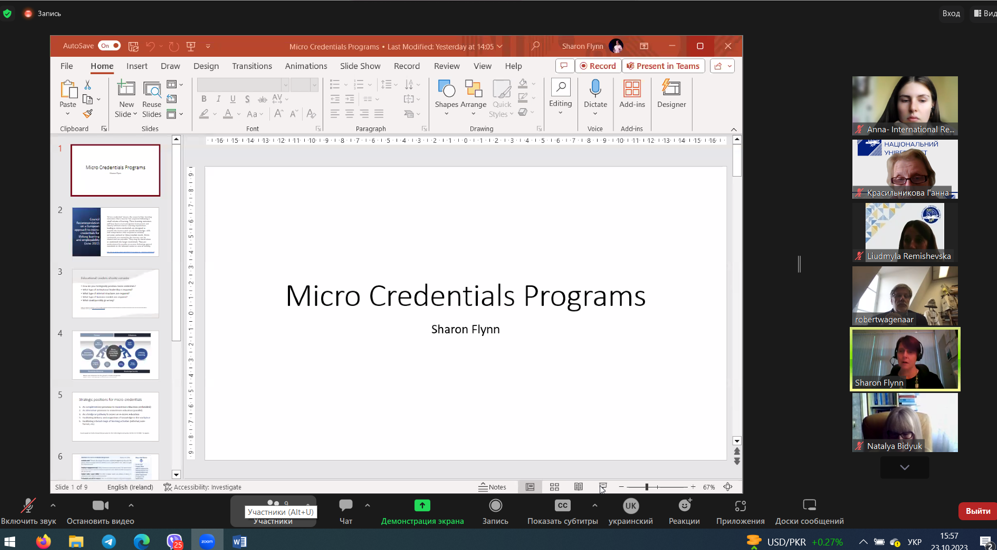Viewport: 997px width, 550px height.
Task: Toggle the AutoSave switch
Action: (109, 46)
